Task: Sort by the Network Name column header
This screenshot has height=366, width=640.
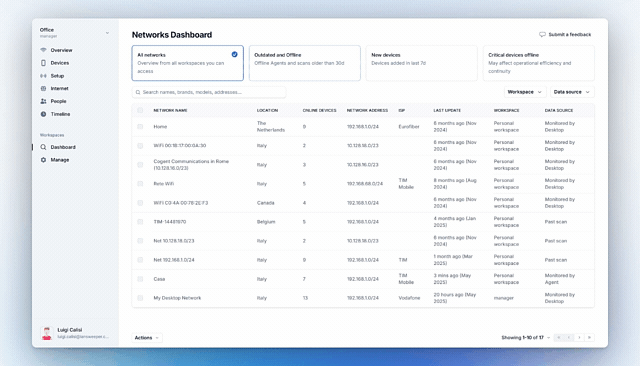Action: 170,111
